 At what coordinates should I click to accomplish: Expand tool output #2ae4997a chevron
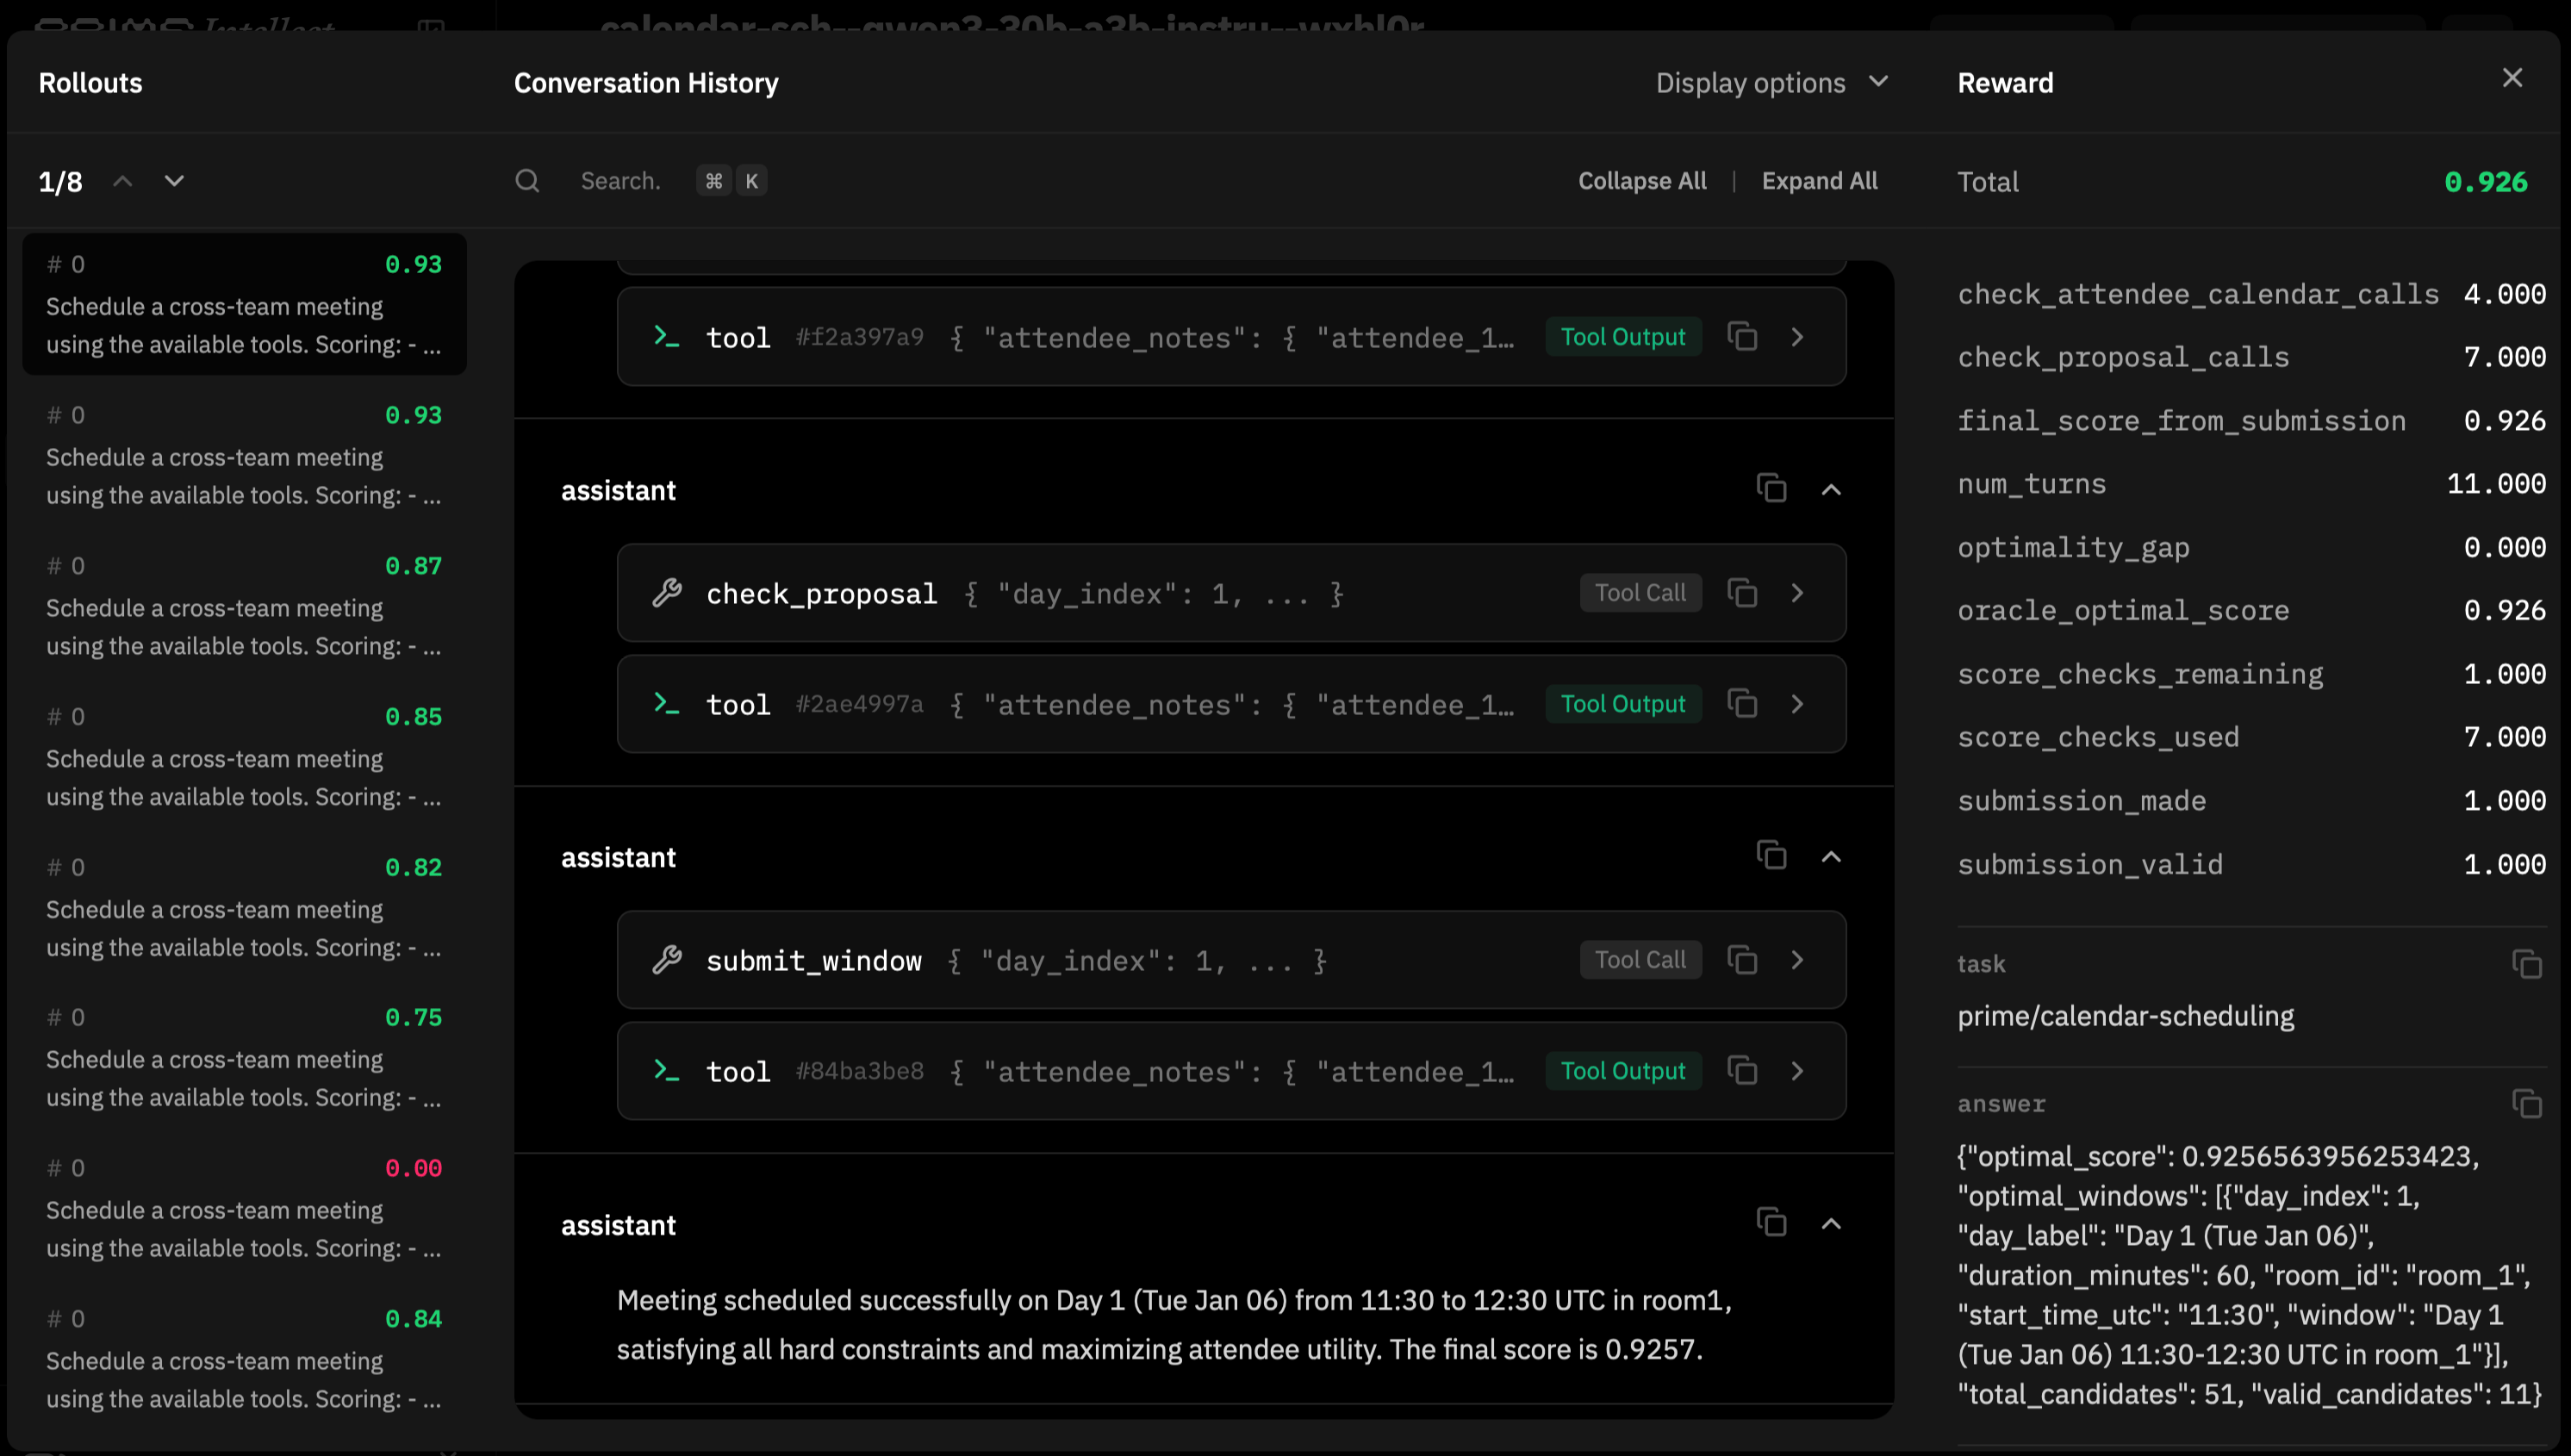1797,704
